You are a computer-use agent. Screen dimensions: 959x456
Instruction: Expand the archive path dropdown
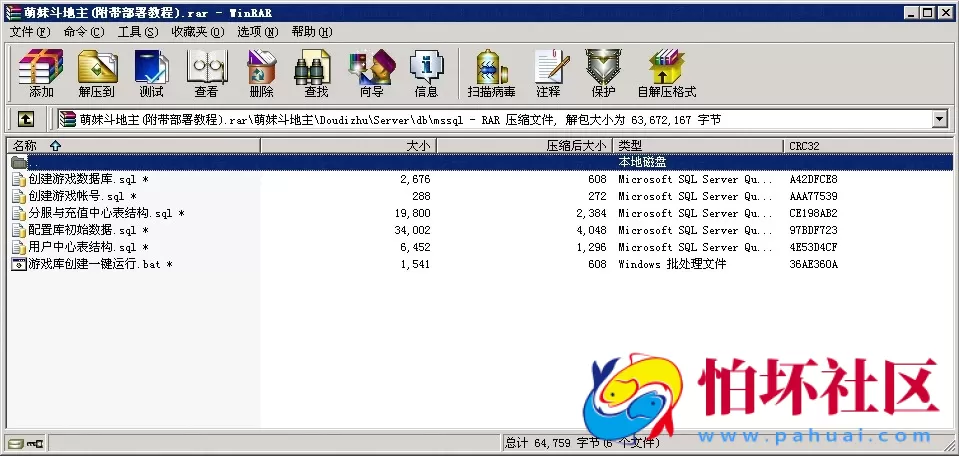coord(939,119)
